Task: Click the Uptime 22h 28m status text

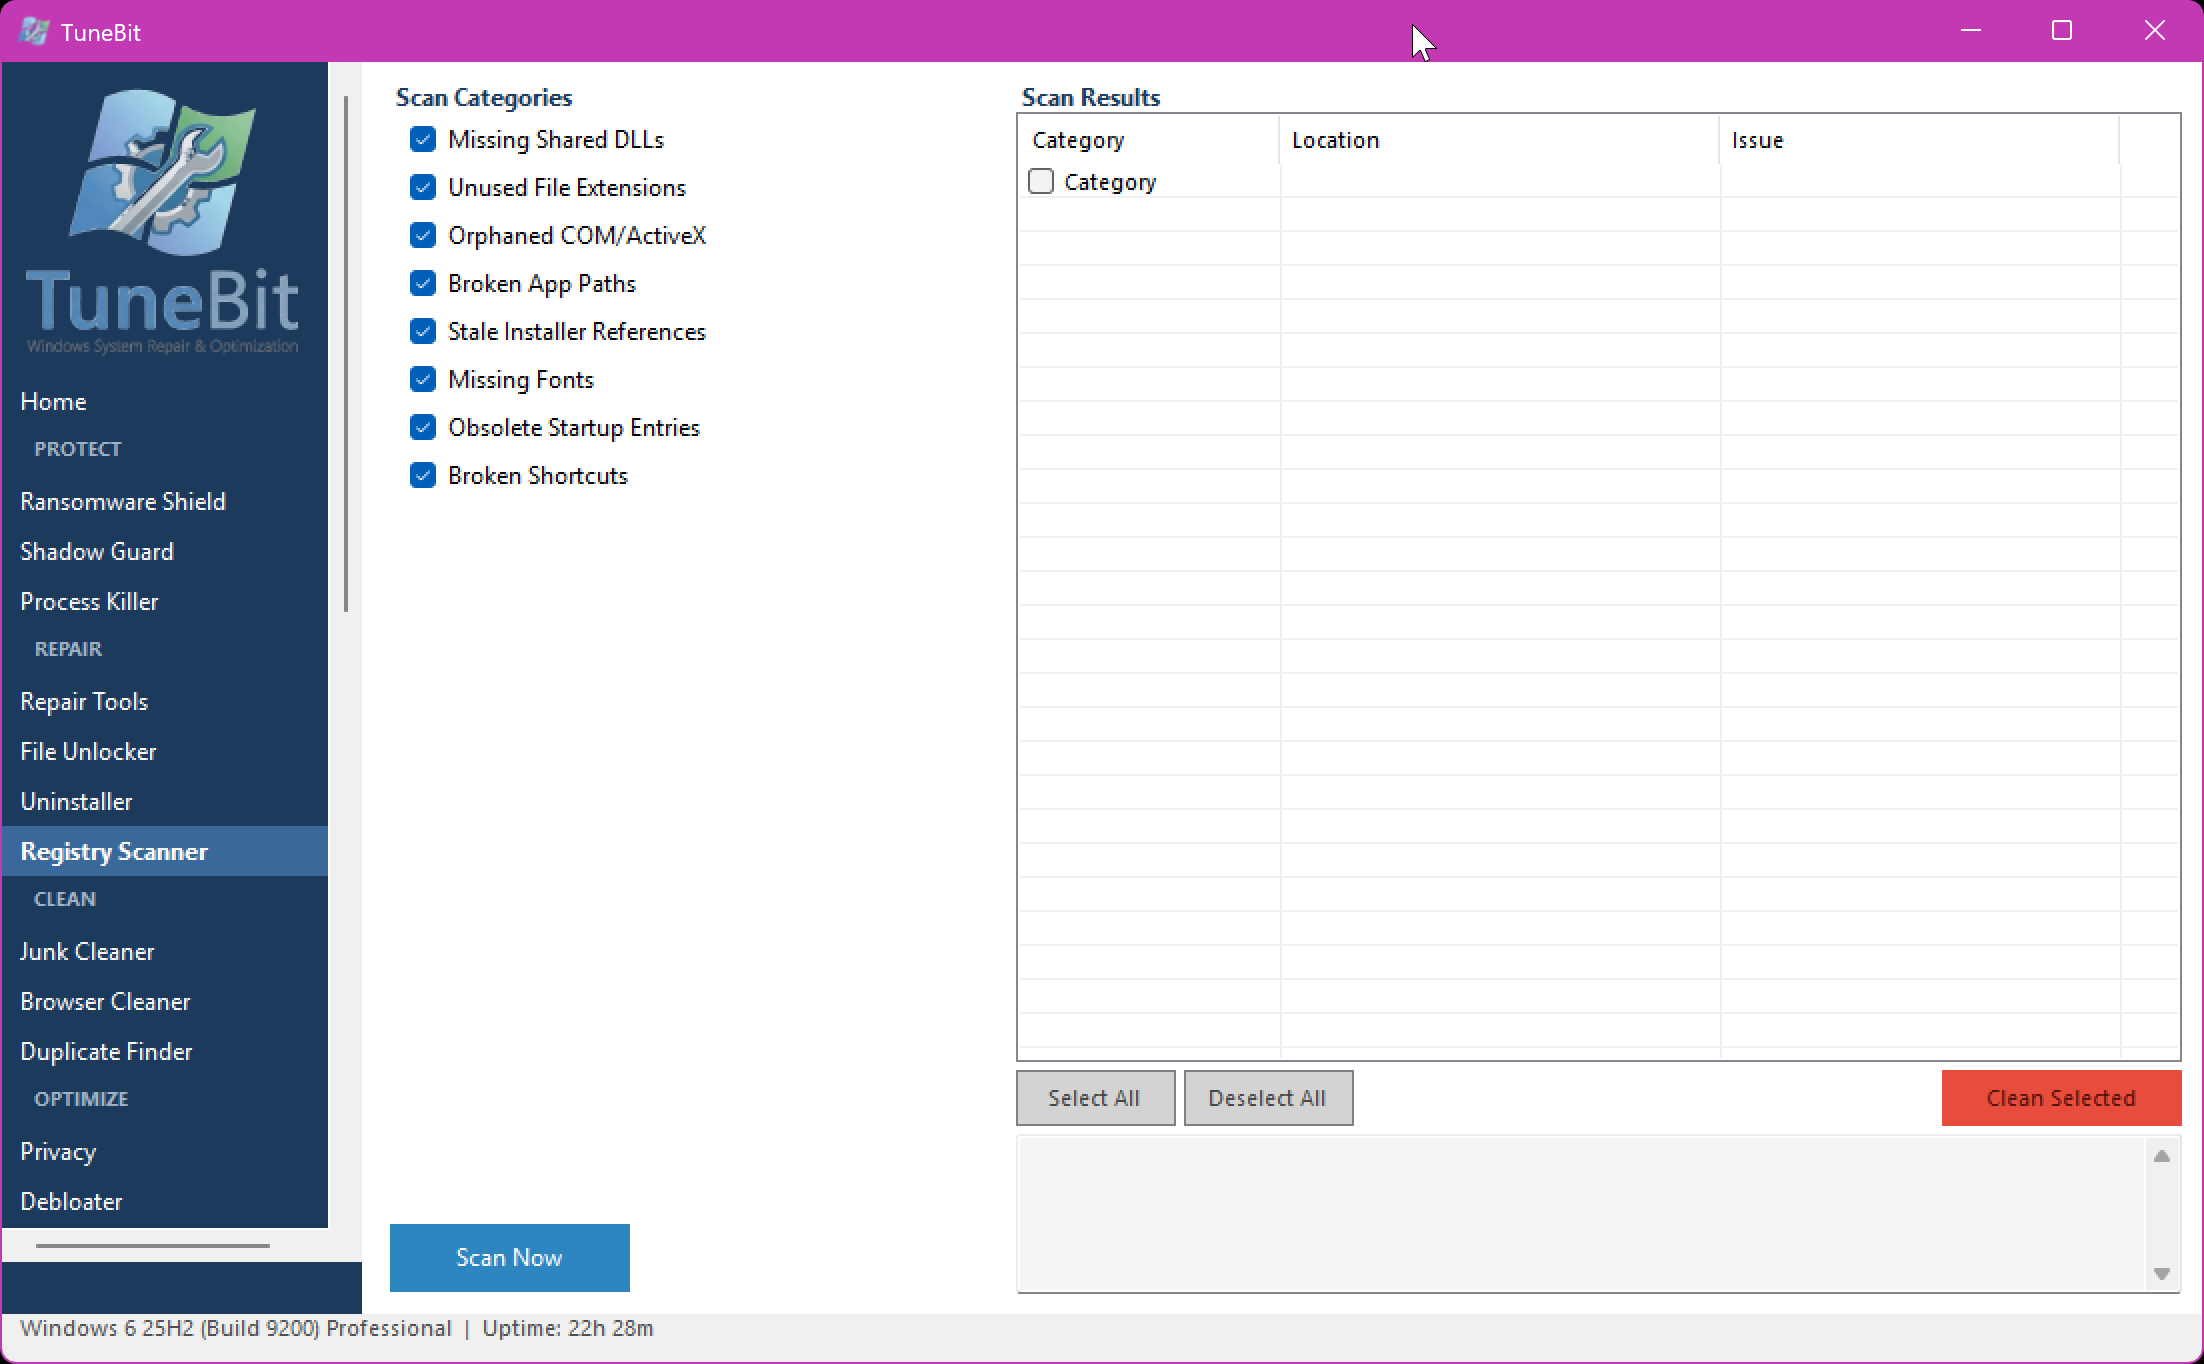Action: [568, 1329]
